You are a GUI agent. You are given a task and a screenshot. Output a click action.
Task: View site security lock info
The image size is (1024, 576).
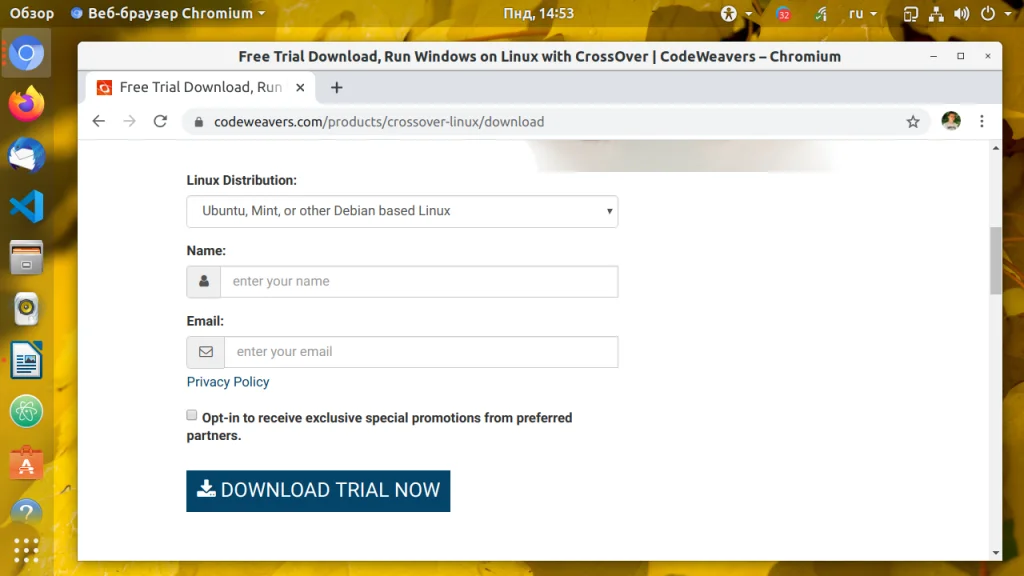(199, 122)
